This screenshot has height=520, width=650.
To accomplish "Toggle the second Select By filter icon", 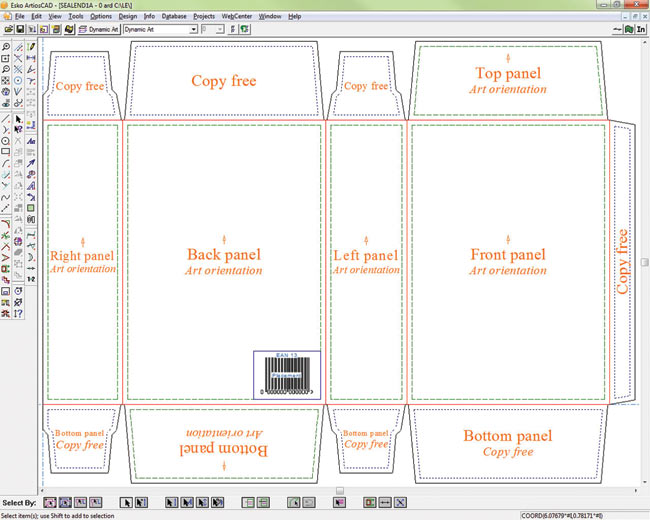I will pos(66,501).
